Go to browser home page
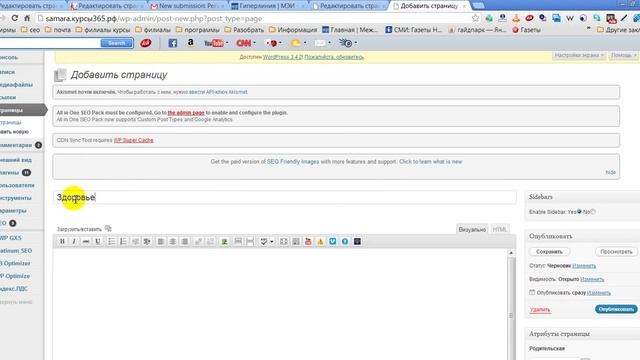Screen dimensions: 640x360 coord(27,18)
